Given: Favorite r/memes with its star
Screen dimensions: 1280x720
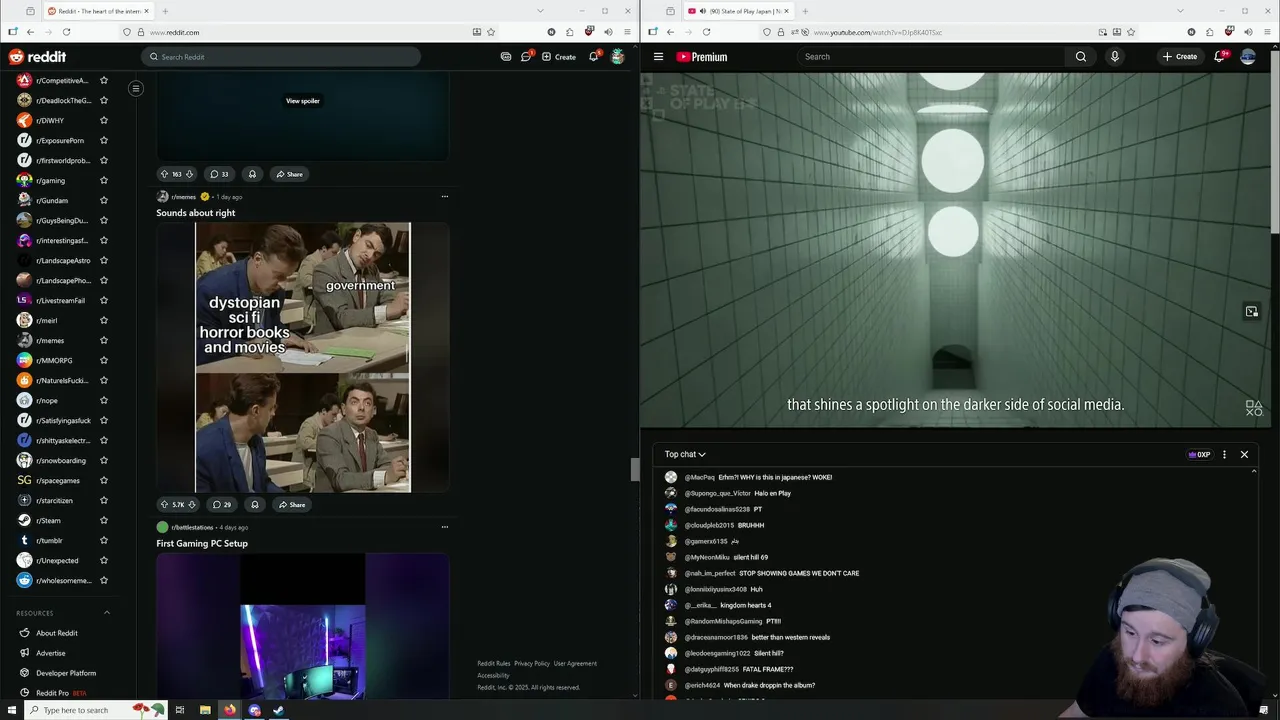Looking at the screenshot, I should point(104,340).
